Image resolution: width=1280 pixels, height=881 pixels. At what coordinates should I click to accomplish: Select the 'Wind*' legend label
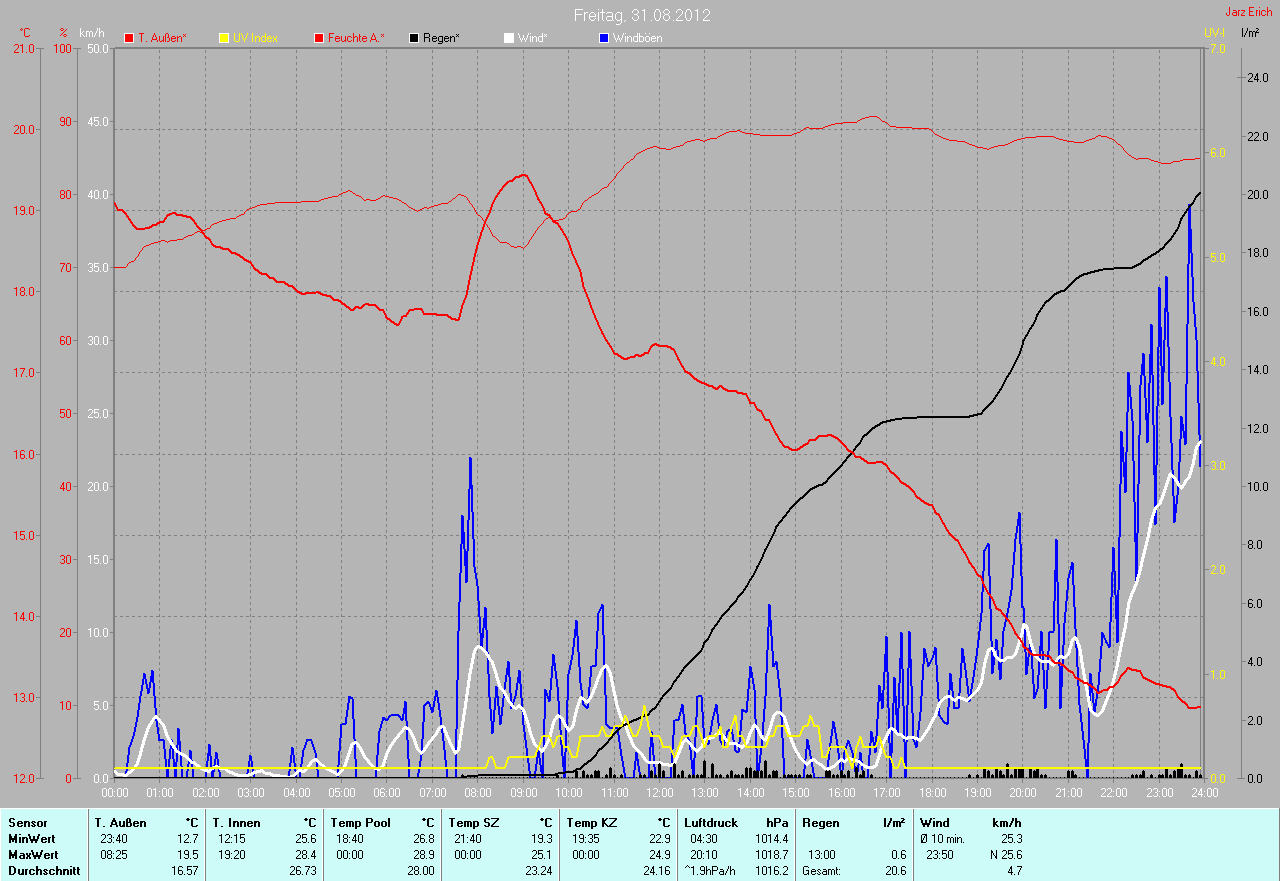[532, 38]
